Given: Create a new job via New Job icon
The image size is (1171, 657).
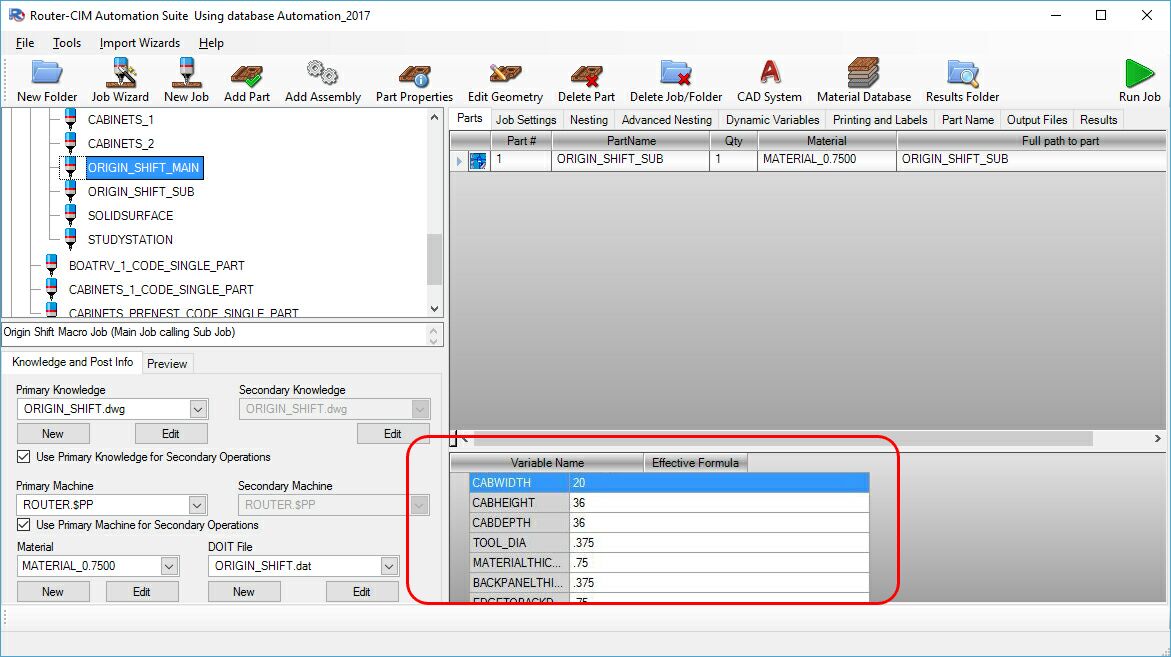Looking at the screenshot, I should (x=186, y=80).
